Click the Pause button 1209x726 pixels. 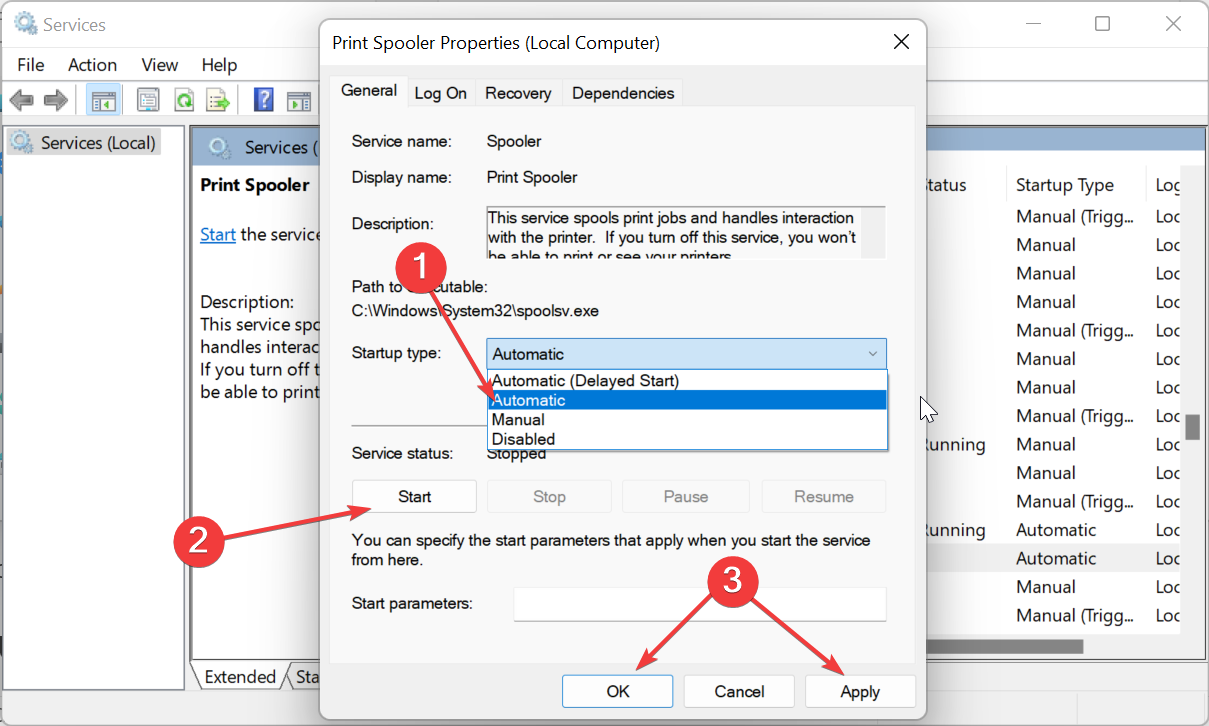pos(686,496)
